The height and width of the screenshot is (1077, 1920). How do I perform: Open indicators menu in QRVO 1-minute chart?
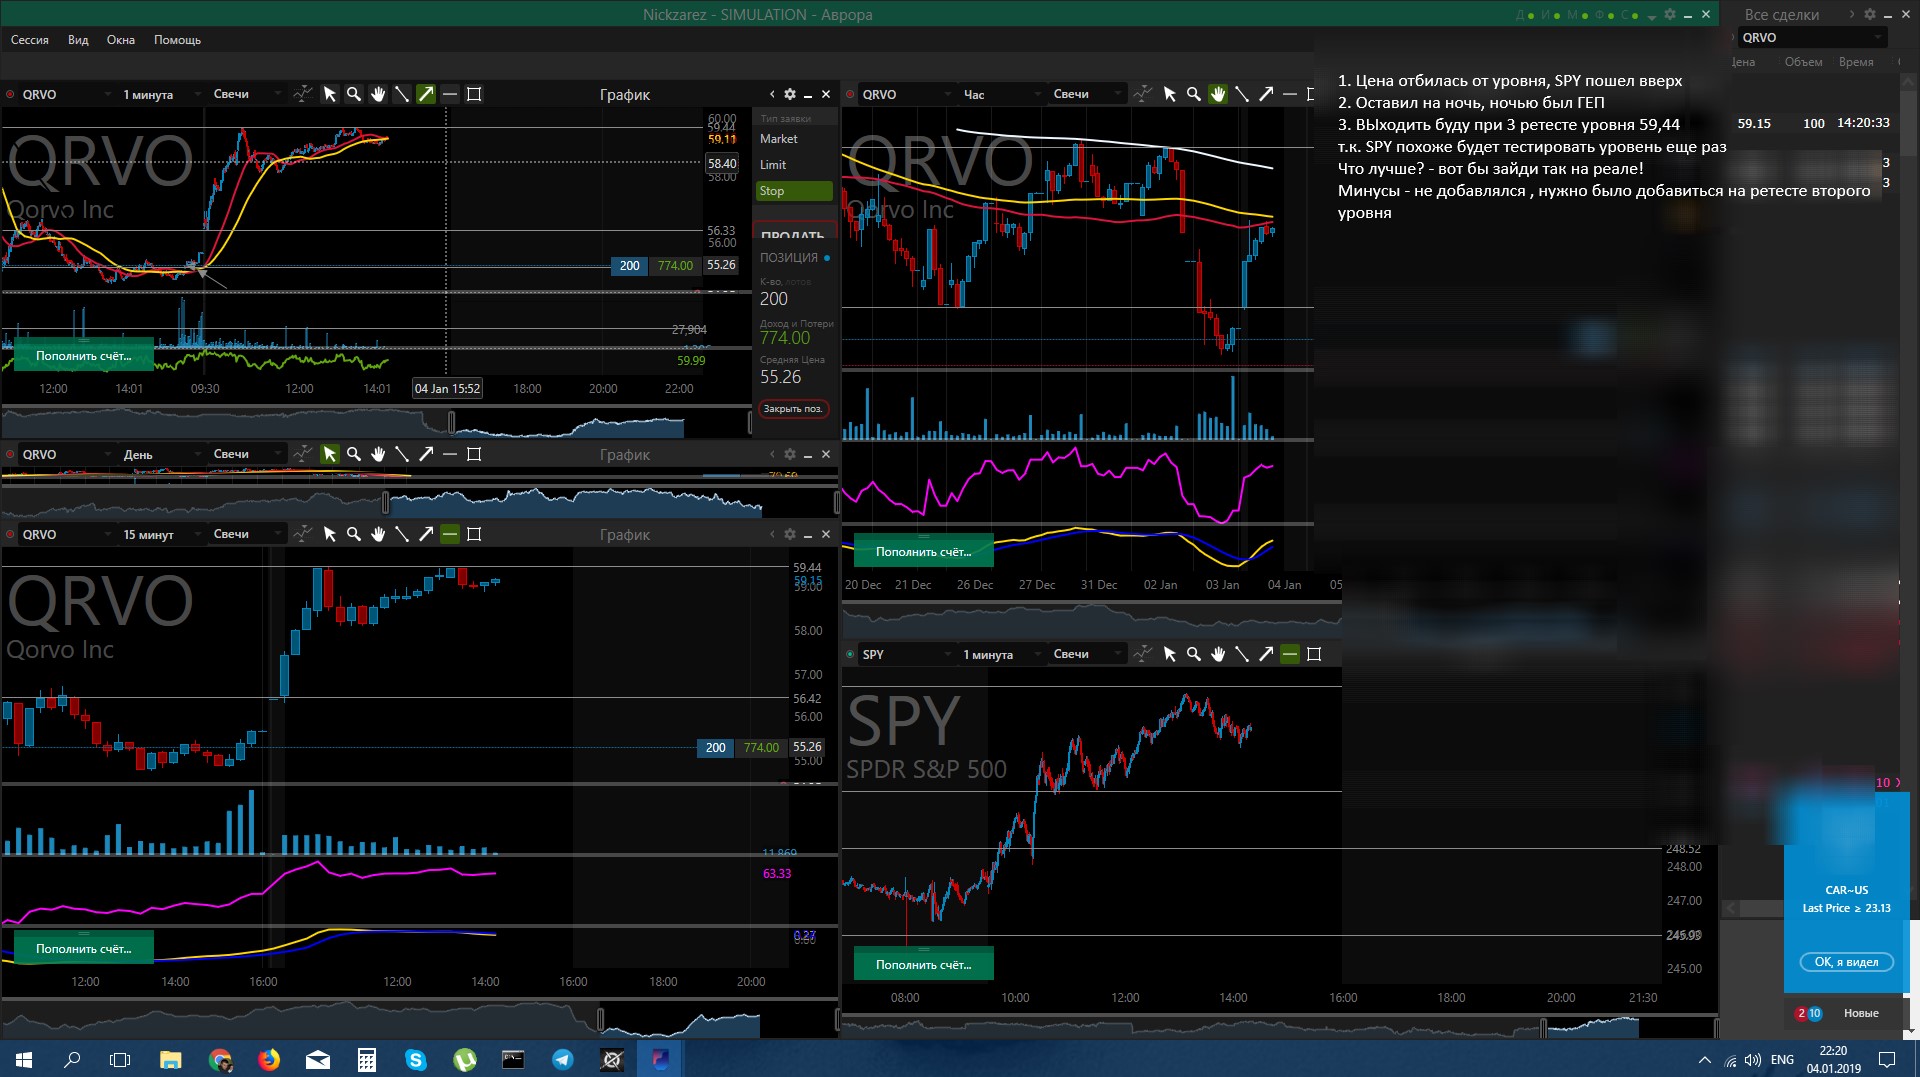(302, 94)
